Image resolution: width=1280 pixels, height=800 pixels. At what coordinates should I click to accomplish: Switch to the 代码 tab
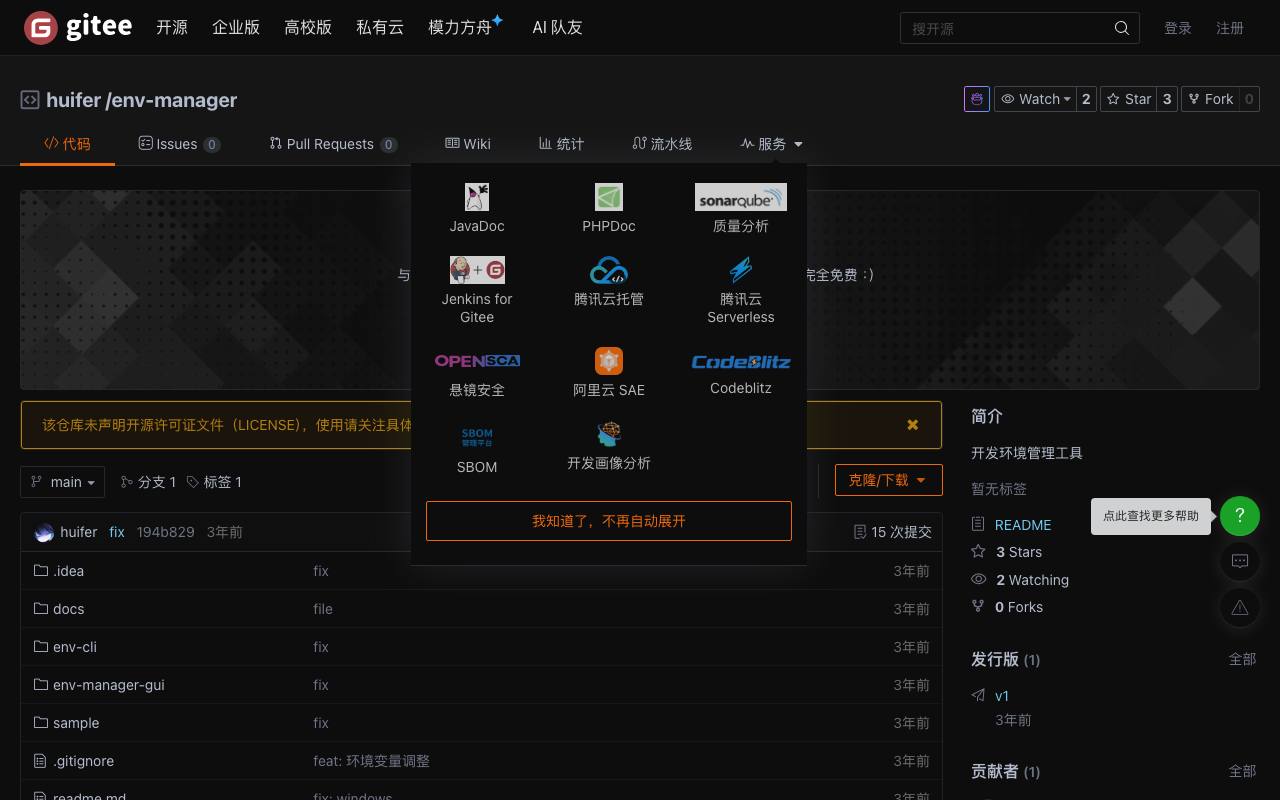[67, 144]
